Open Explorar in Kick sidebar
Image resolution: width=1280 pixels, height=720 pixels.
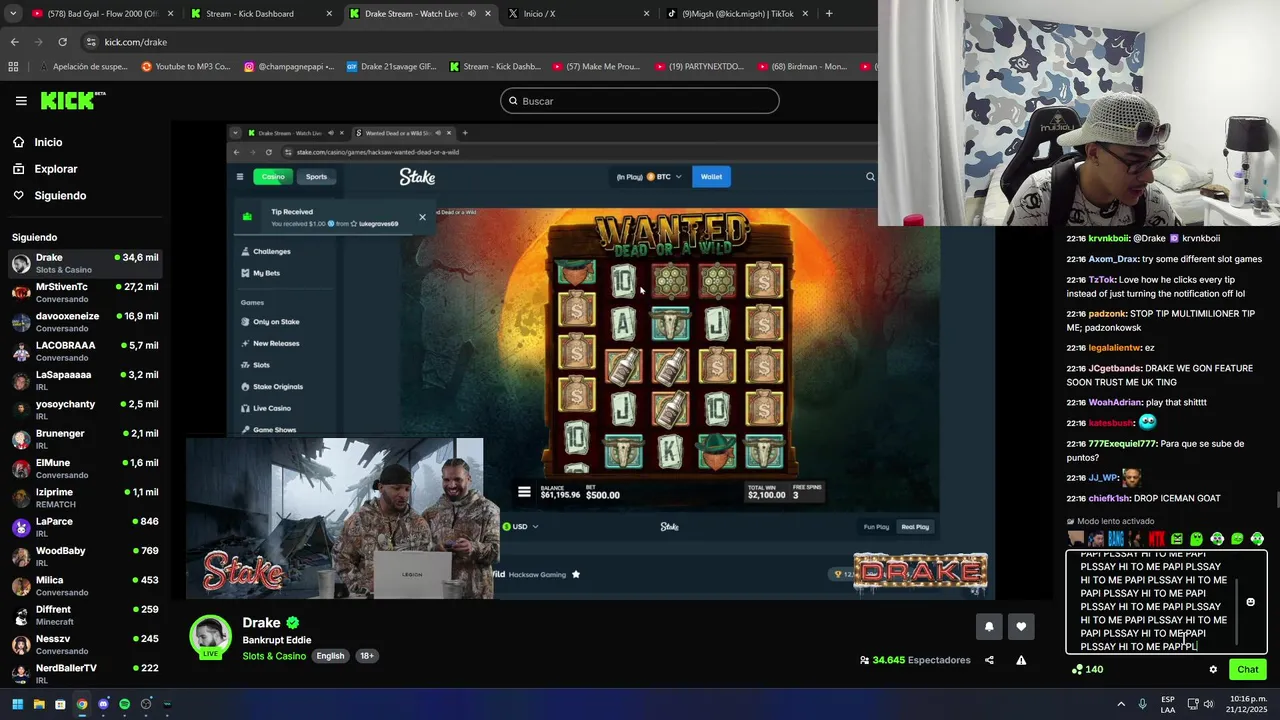point(55,169)
